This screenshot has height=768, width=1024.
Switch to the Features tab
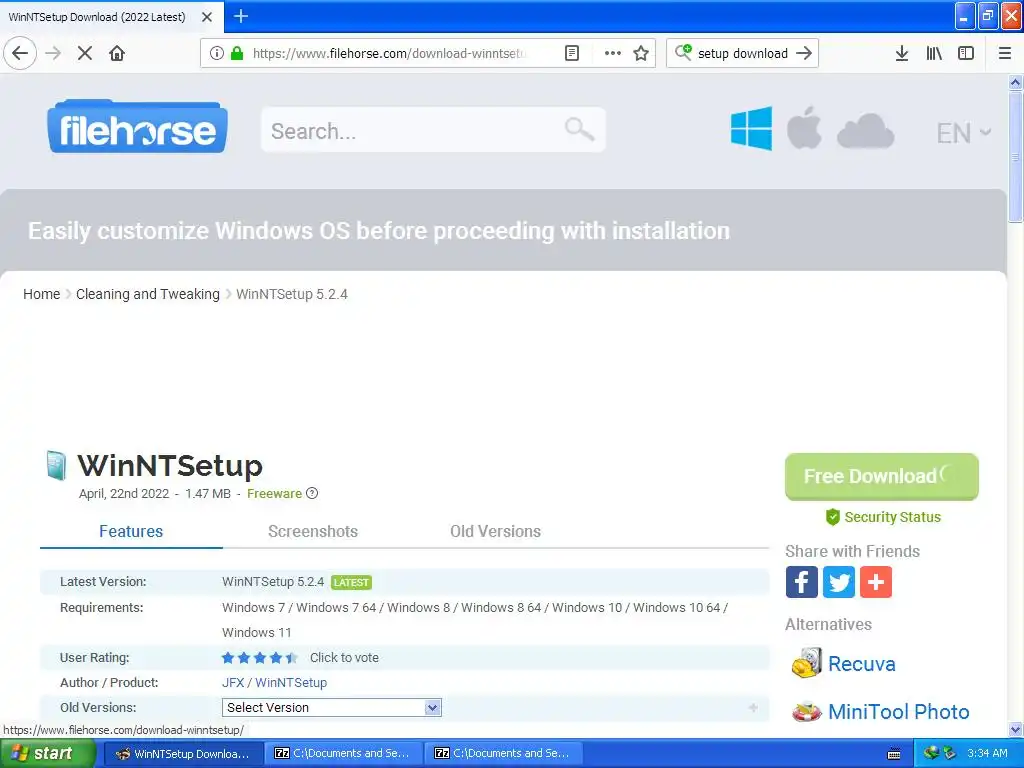click(x=131, y=532)
